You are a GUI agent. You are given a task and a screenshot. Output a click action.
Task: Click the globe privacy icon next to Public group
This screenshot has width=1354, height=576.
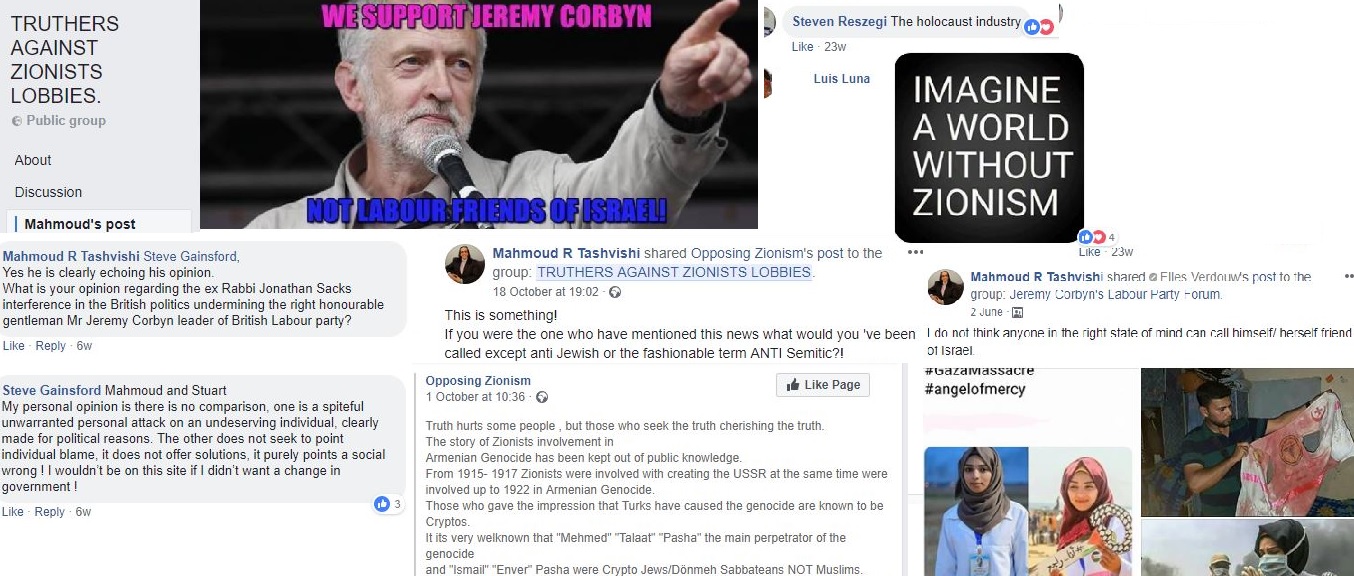point(16,121)
